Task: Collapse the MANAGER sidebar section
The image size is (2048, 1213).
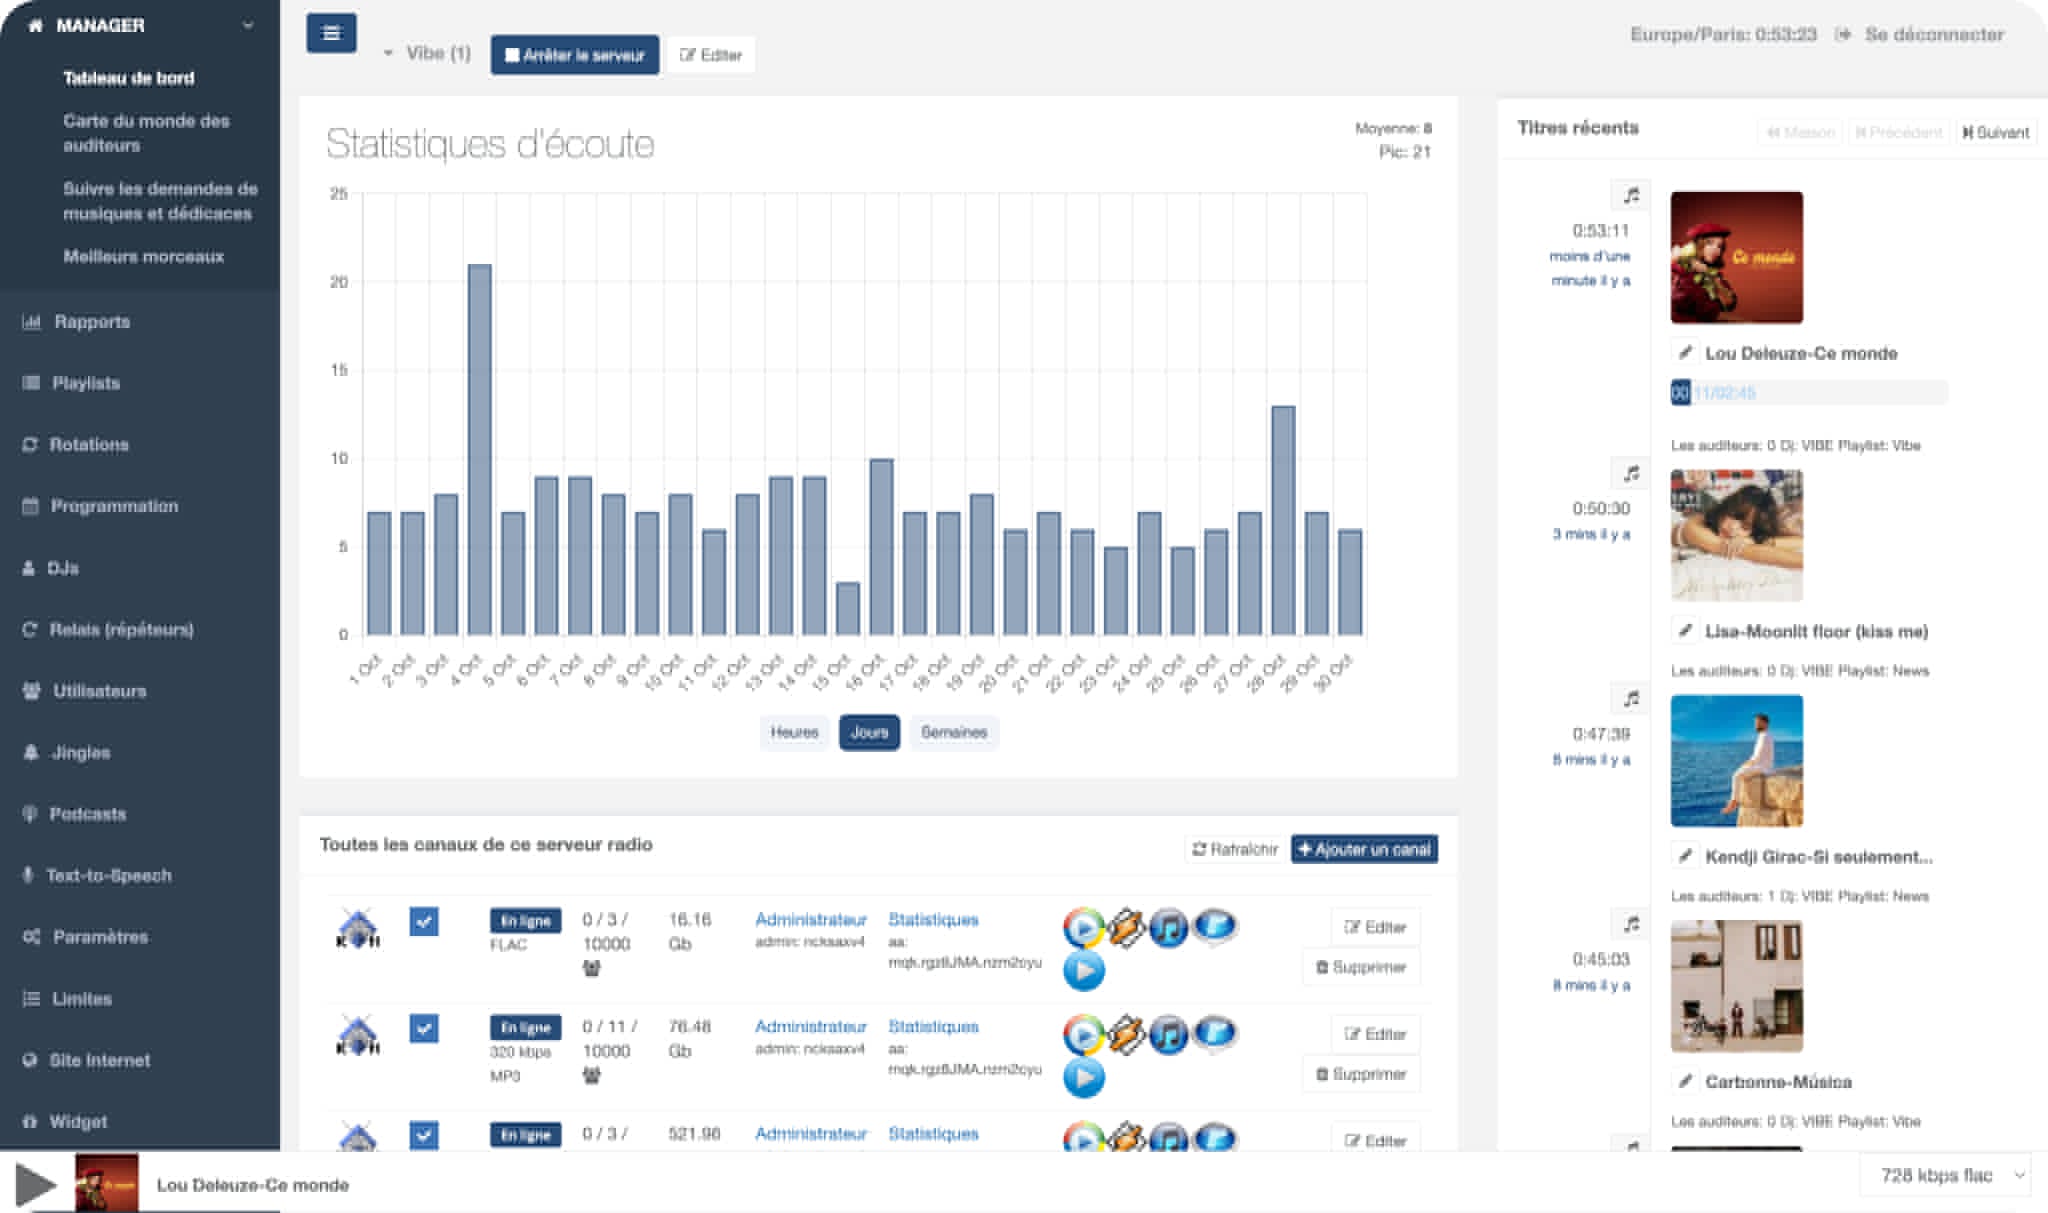Action: point(248,26)
